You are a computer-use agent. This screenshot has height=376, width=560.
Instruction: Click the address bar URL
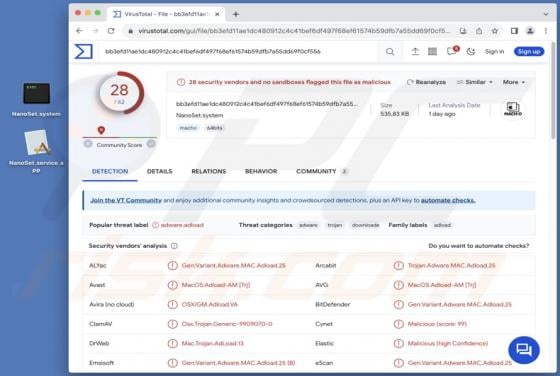294,31
